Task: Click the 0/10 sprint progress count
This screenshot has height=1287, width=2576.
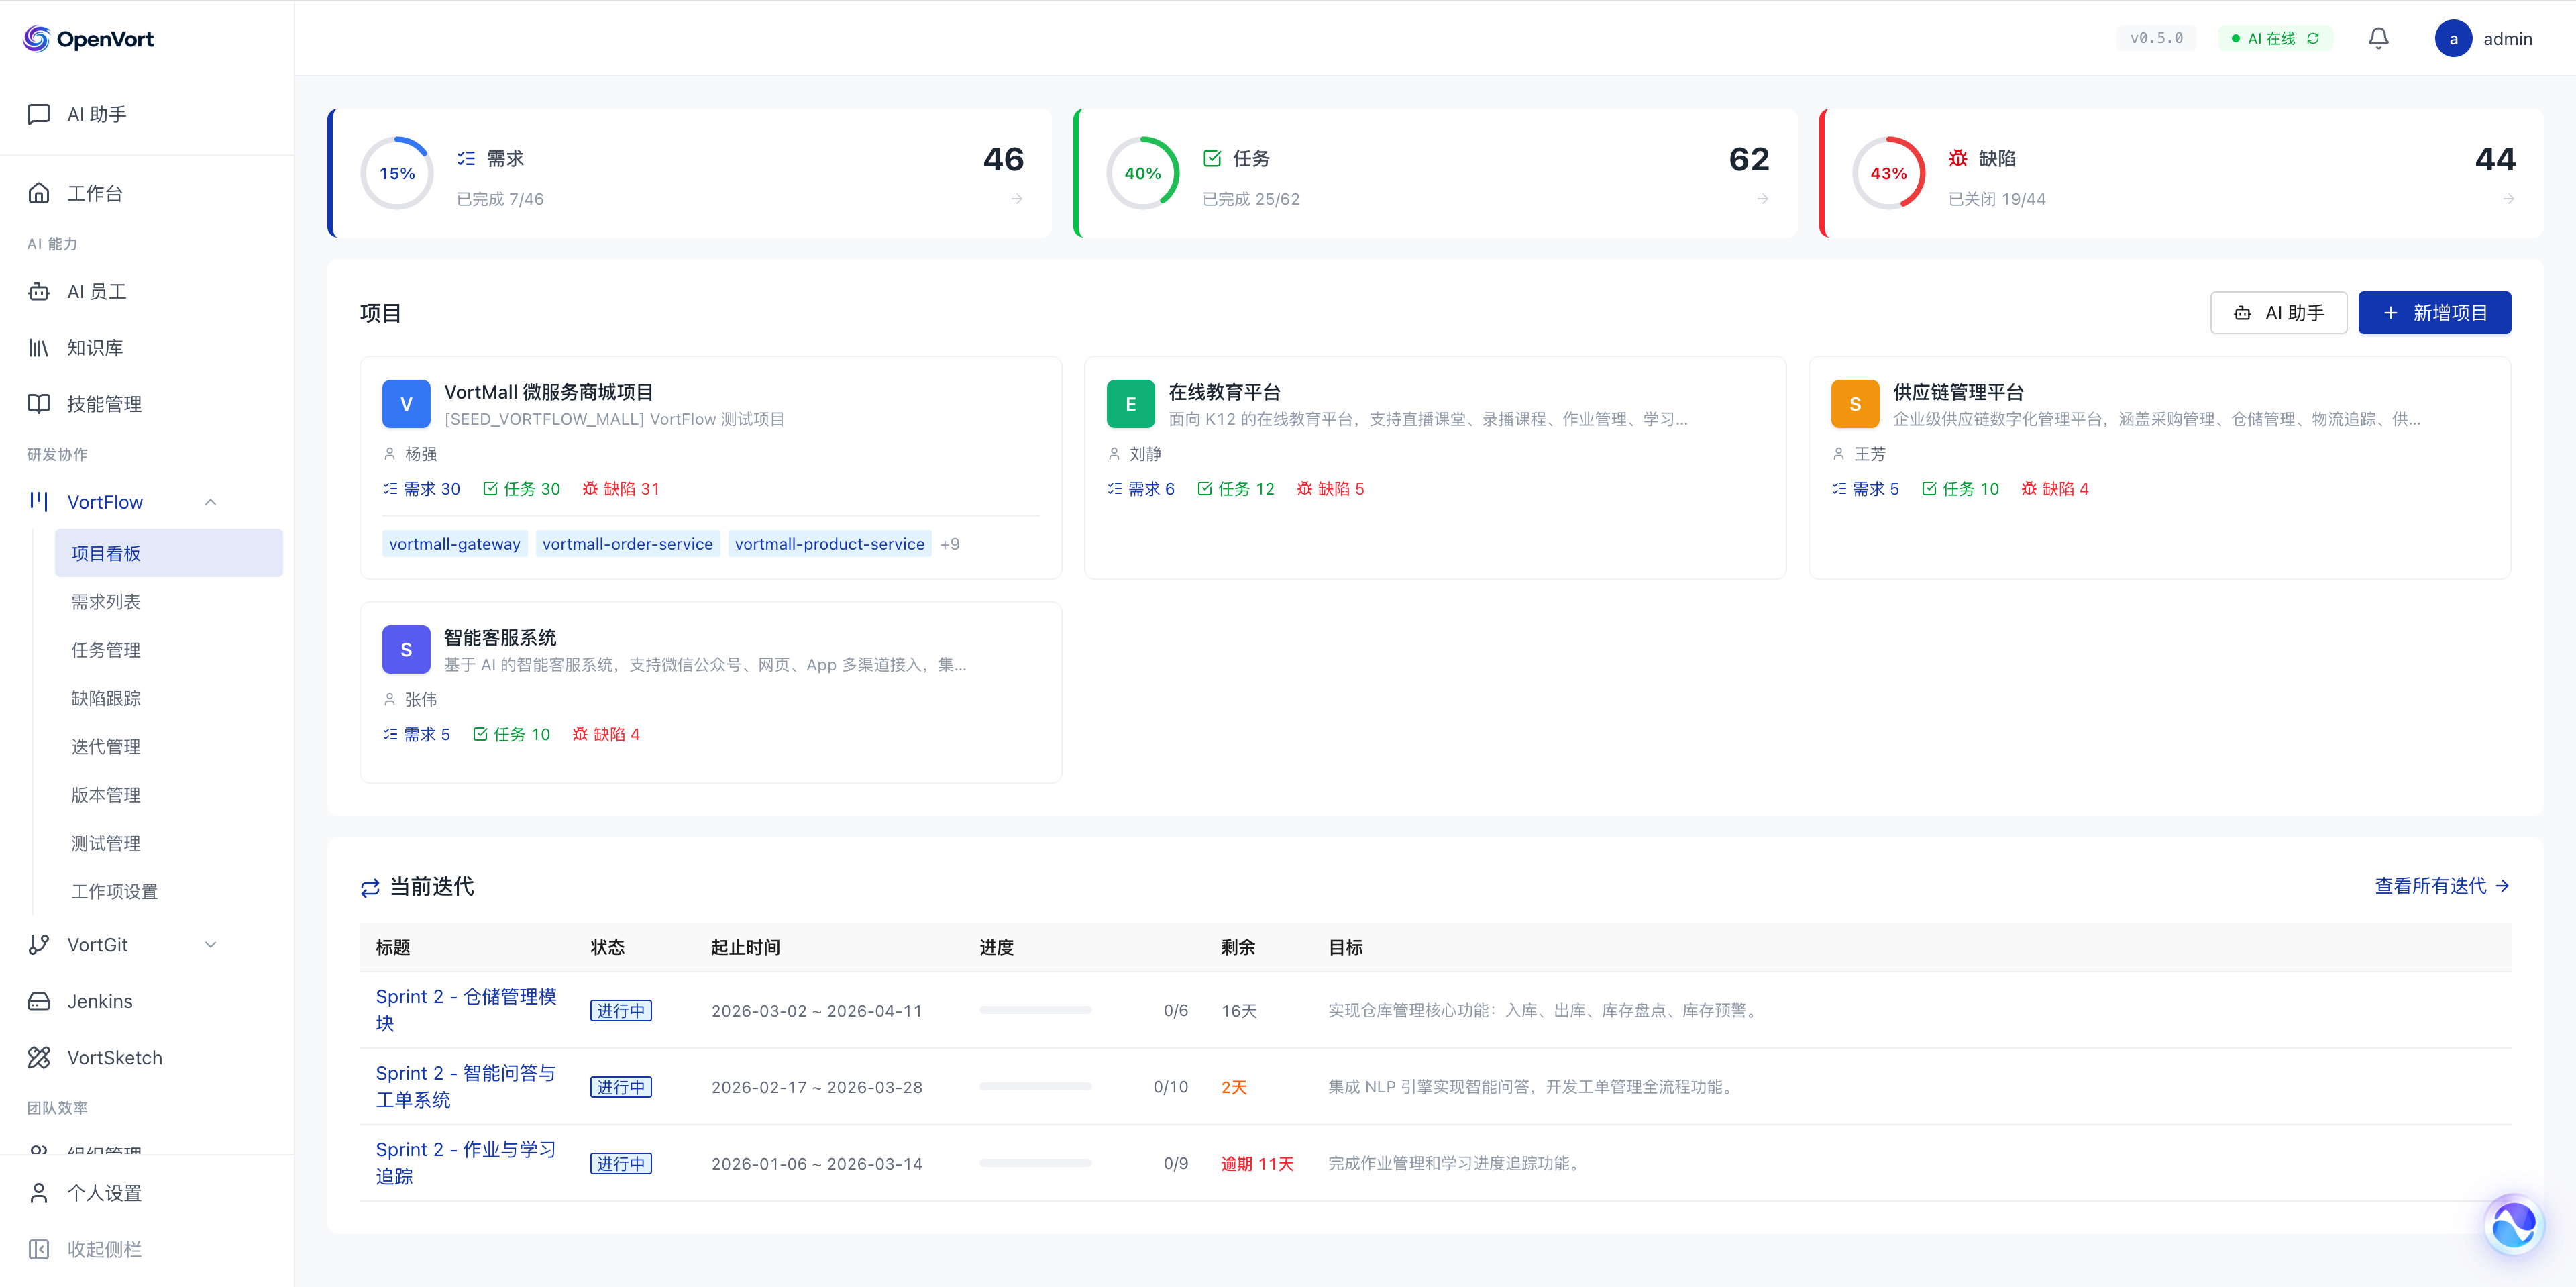Action: coord(1171,1086)
